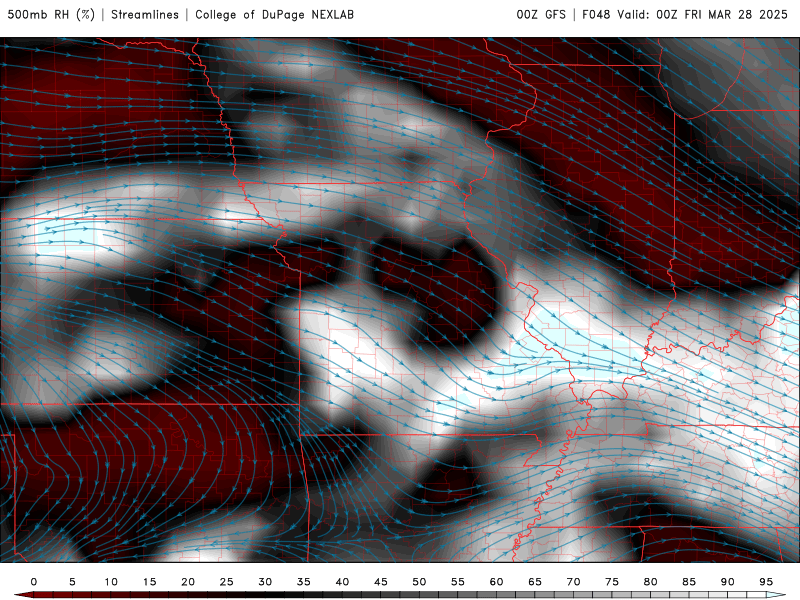Click the 15 label on the RH legend

click(x=149, y=582)
